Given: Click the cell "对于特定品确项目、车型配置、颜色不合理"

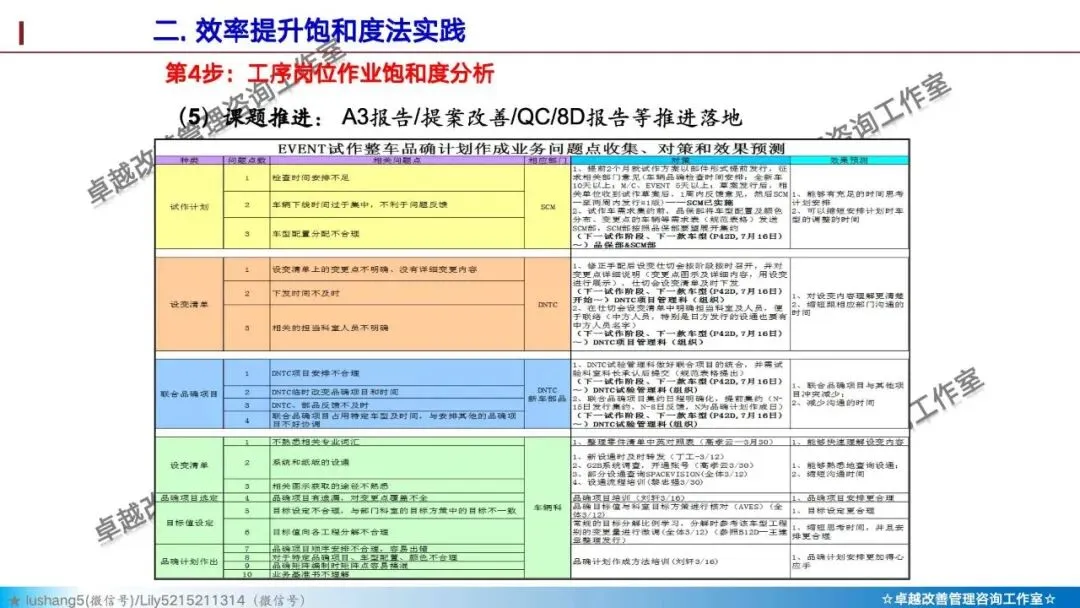Looking at the screenshot, I should click(x=397, y=556).
